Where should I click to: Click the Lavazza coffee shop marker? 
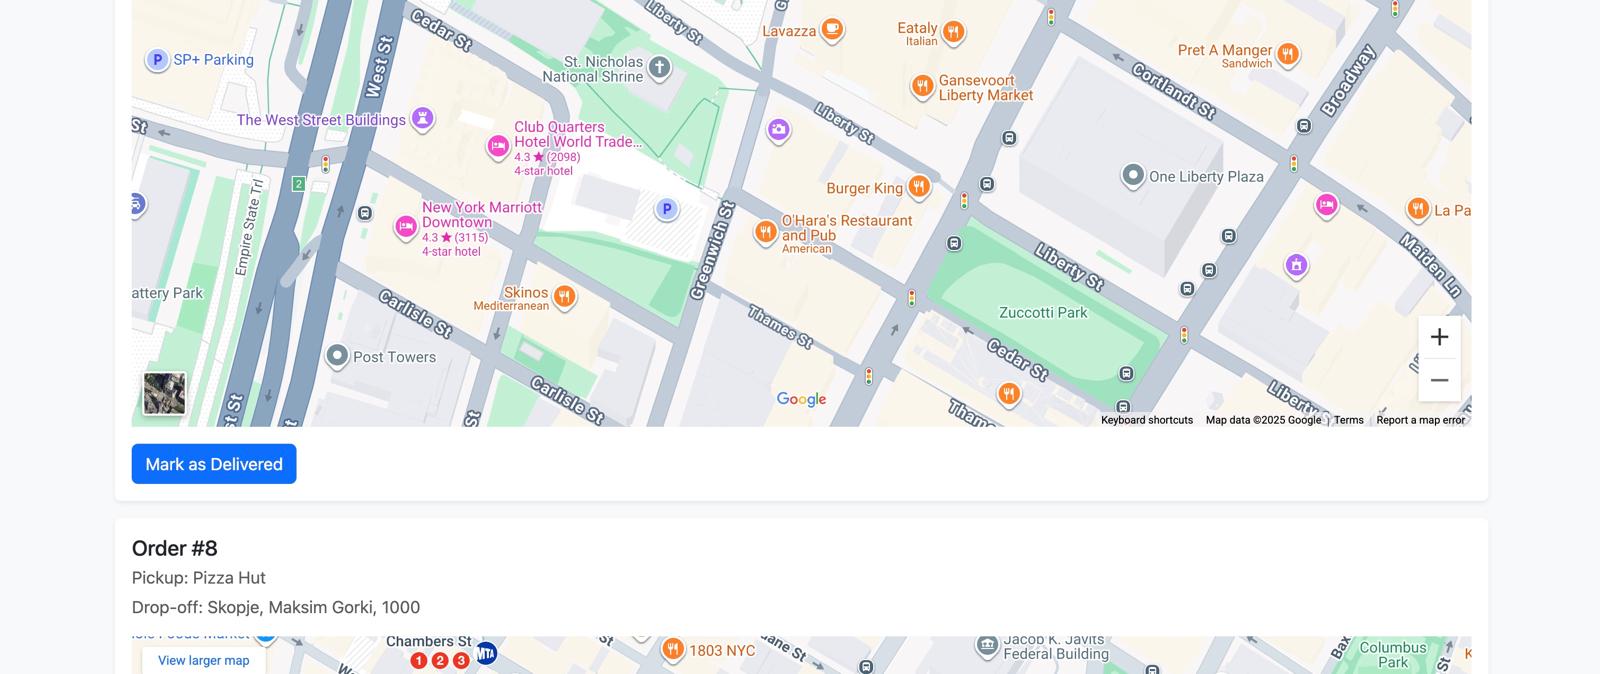click(x=831, y=30)
